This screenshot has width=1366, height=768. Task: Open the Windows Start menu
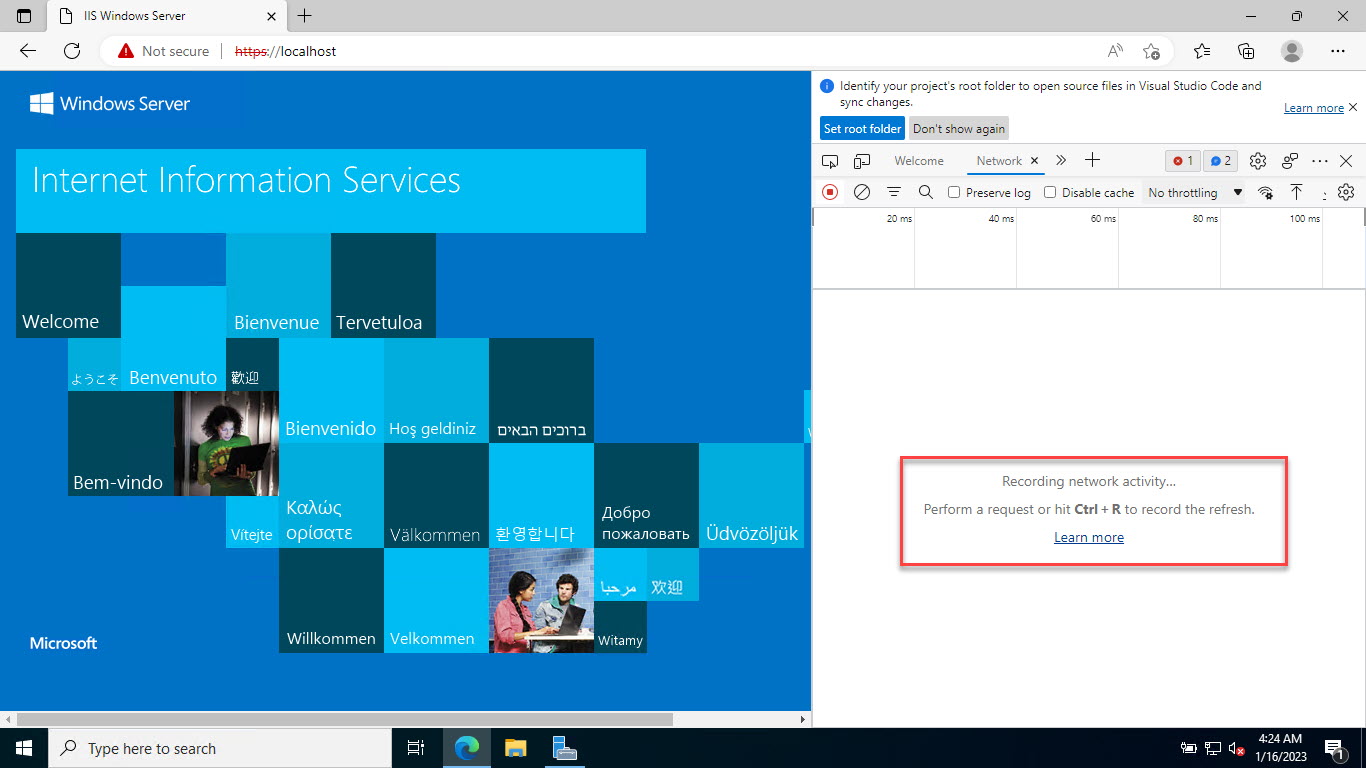24,748
